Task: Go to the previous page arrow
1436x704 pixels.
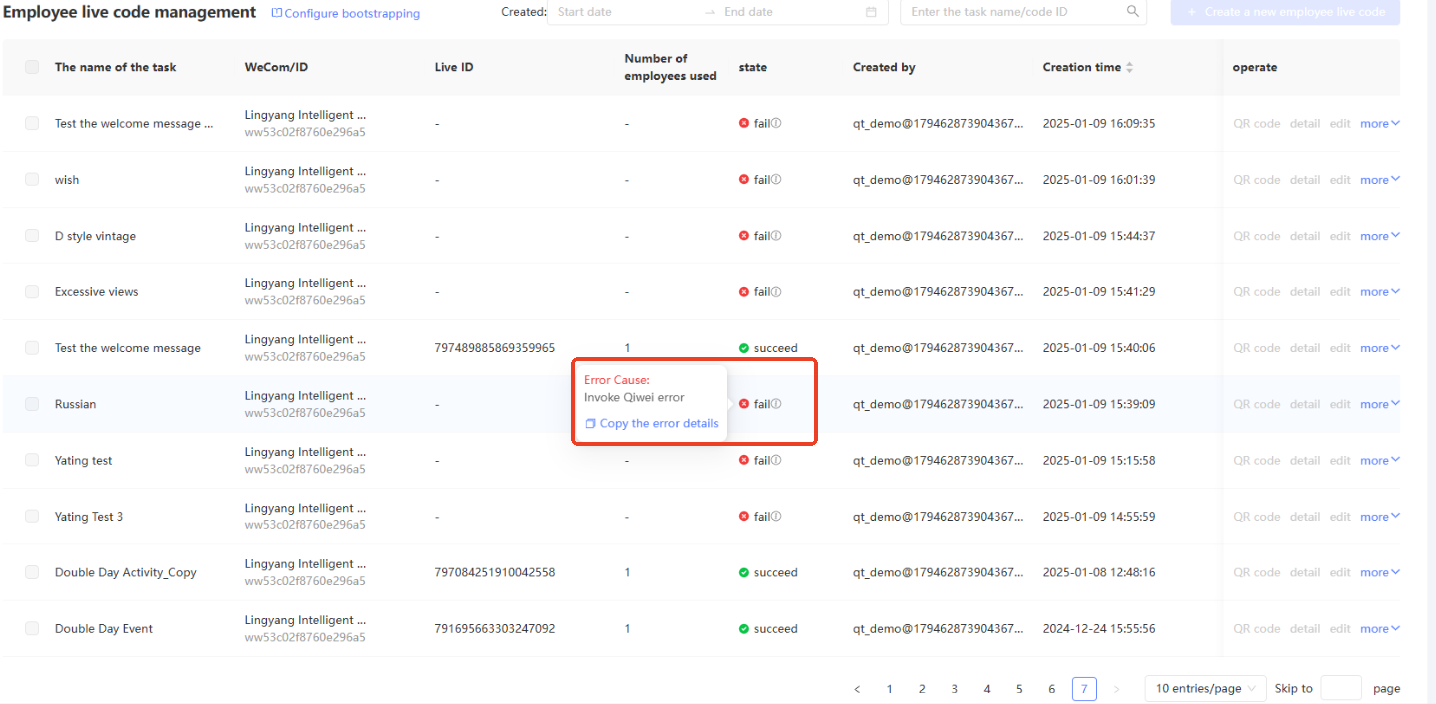Action: tap(857, 689)
